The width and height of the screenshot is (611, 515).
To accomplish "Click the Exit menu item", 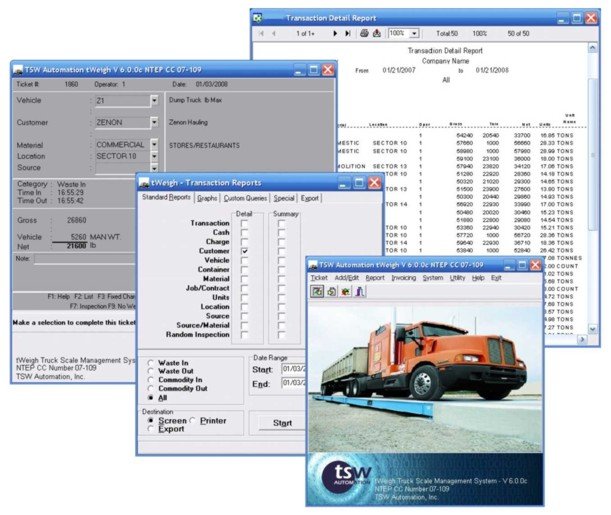I will click(x=496, y=278).
